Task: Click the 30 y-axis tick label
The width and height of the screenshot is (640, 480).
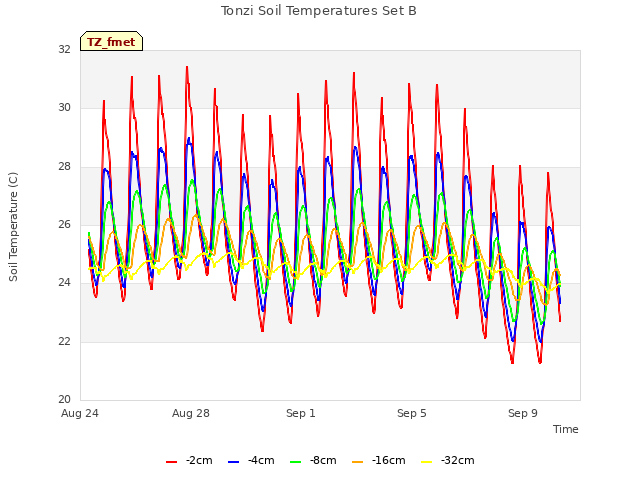Action: tap(64, 108)
